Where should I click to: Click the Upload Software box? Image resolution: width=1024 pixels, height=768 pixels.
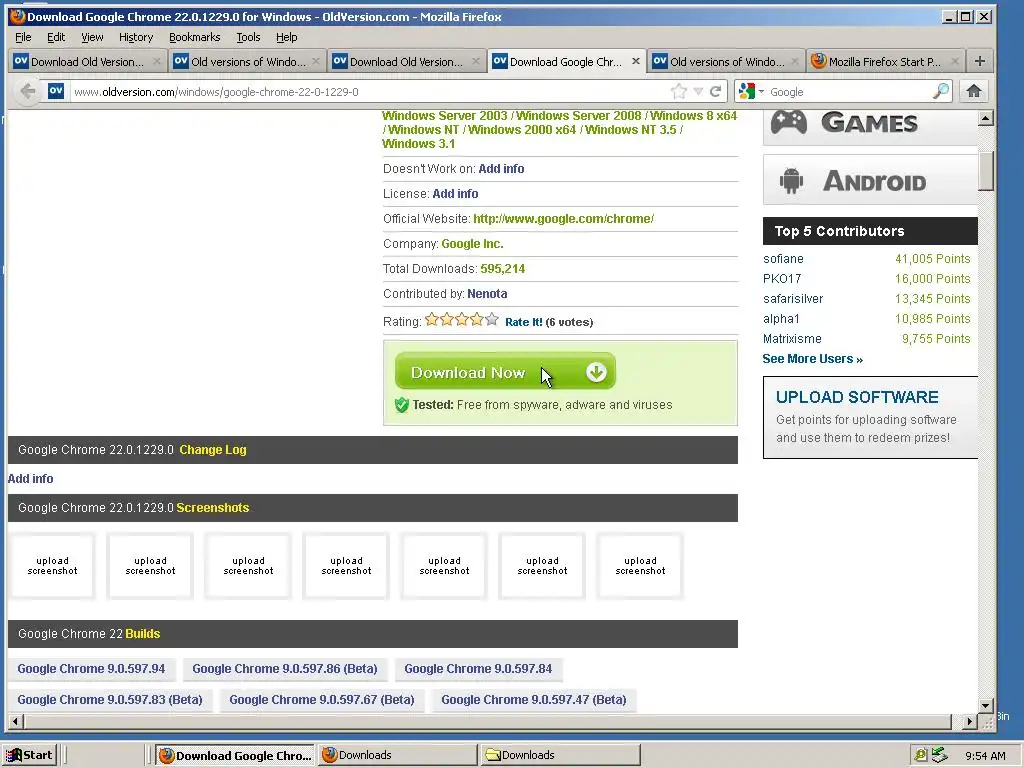click(870, 417)
